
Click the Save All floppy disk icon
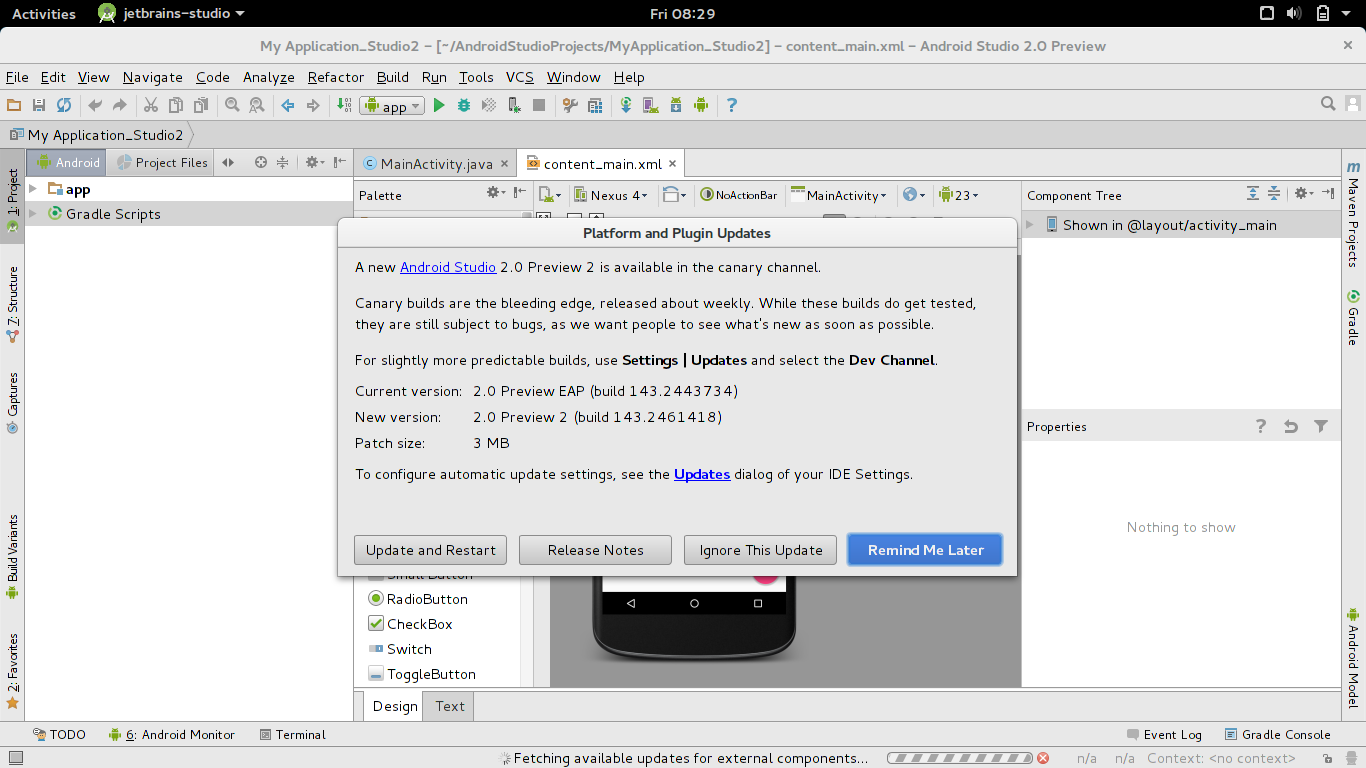click(x=39, y=105)
